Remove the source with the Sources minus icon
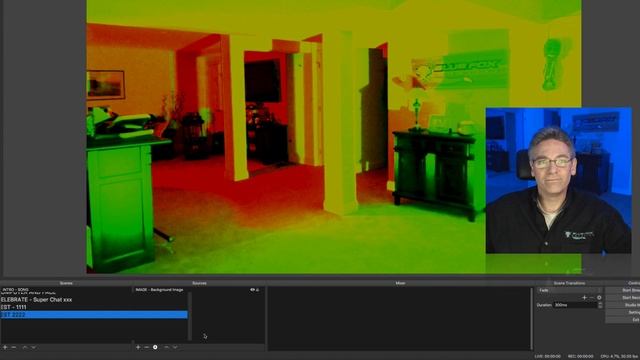Viewport: 640px width, 360px height. pyautogui.click(x=147, y=347)
